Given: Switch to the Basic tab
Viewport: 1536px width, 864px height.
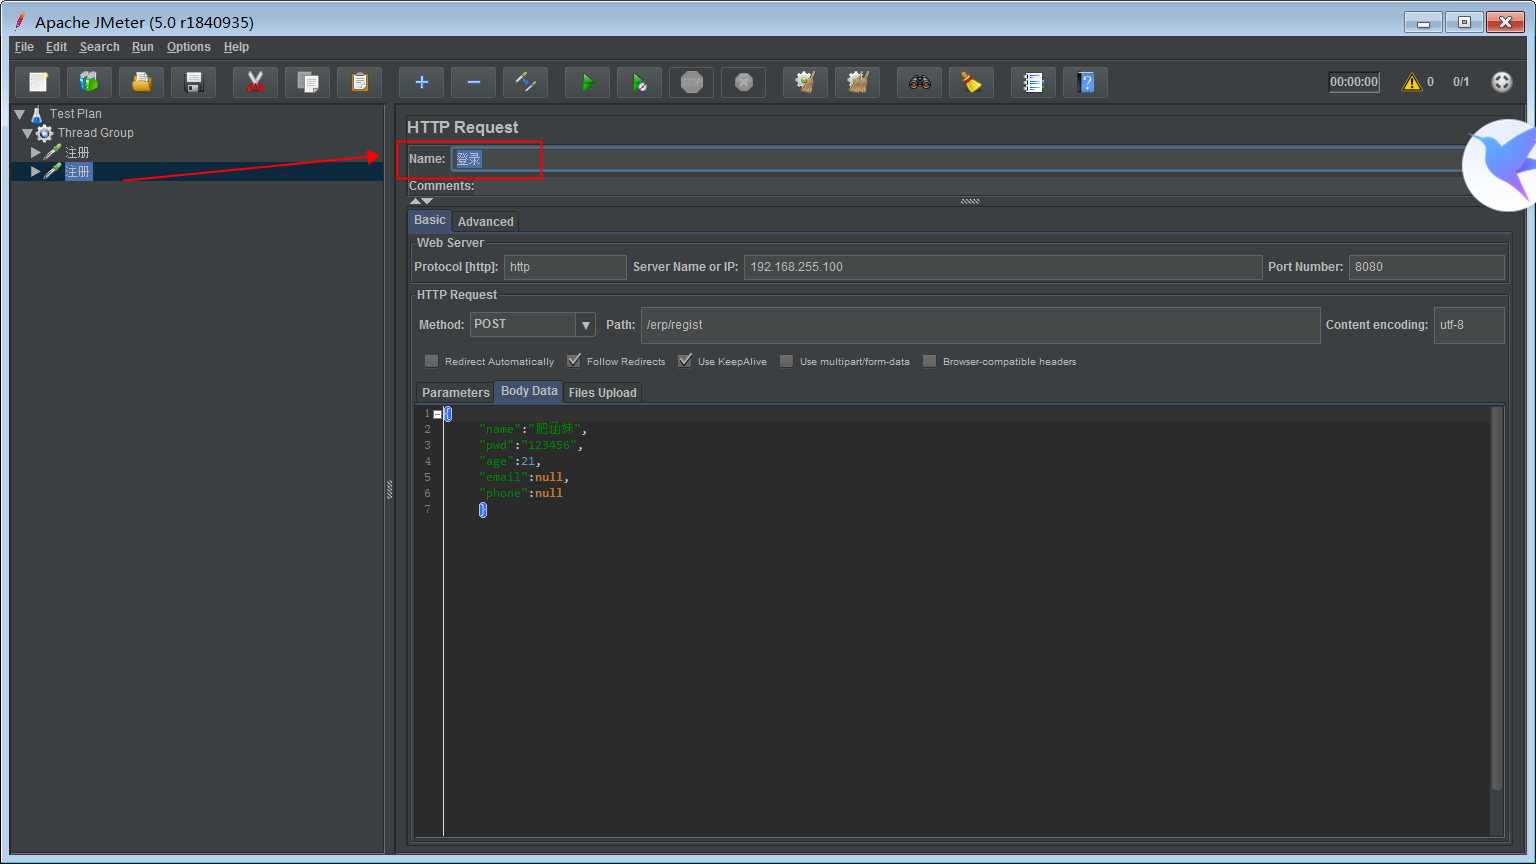Looking at the screenshot, I should 430,220.
